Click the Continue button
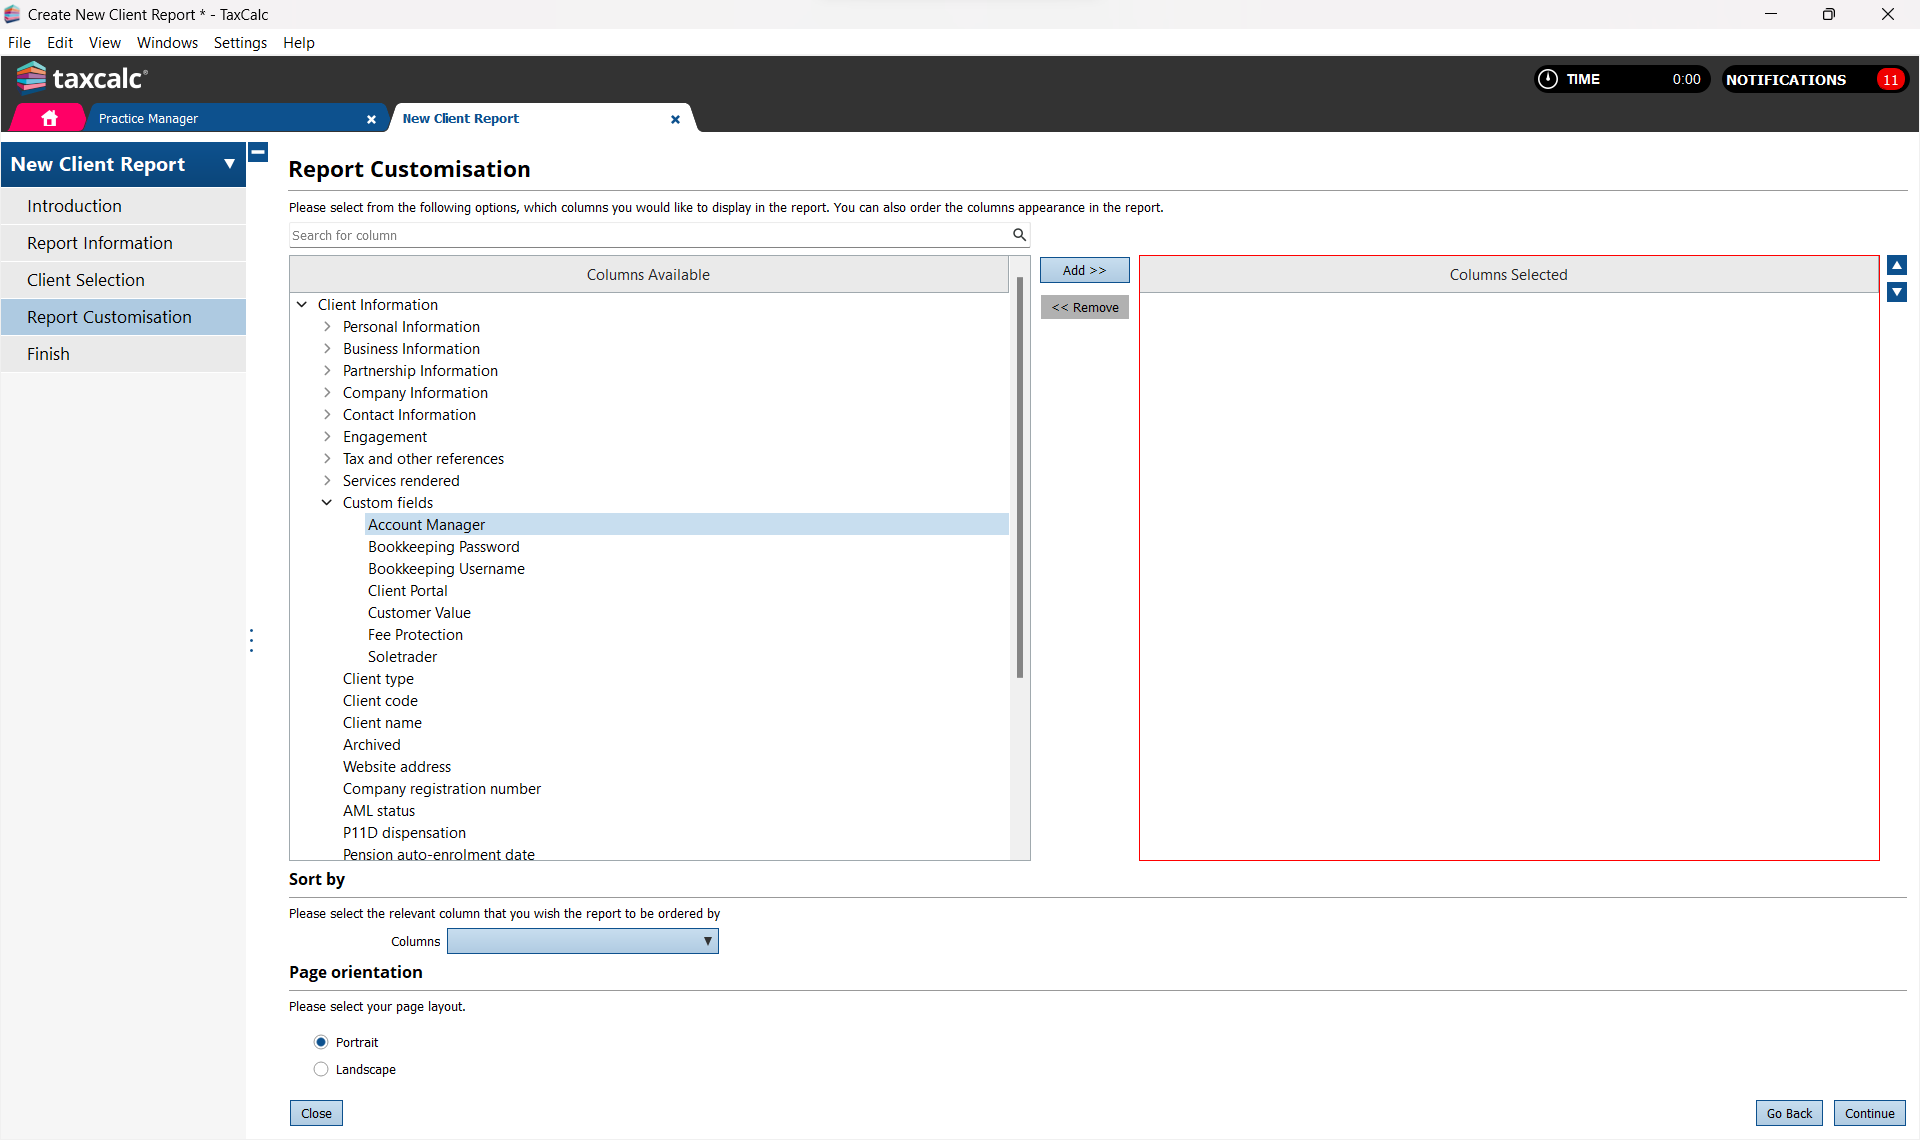The height and width of the screenshot is (1140, 1920). [1868, 1113]
